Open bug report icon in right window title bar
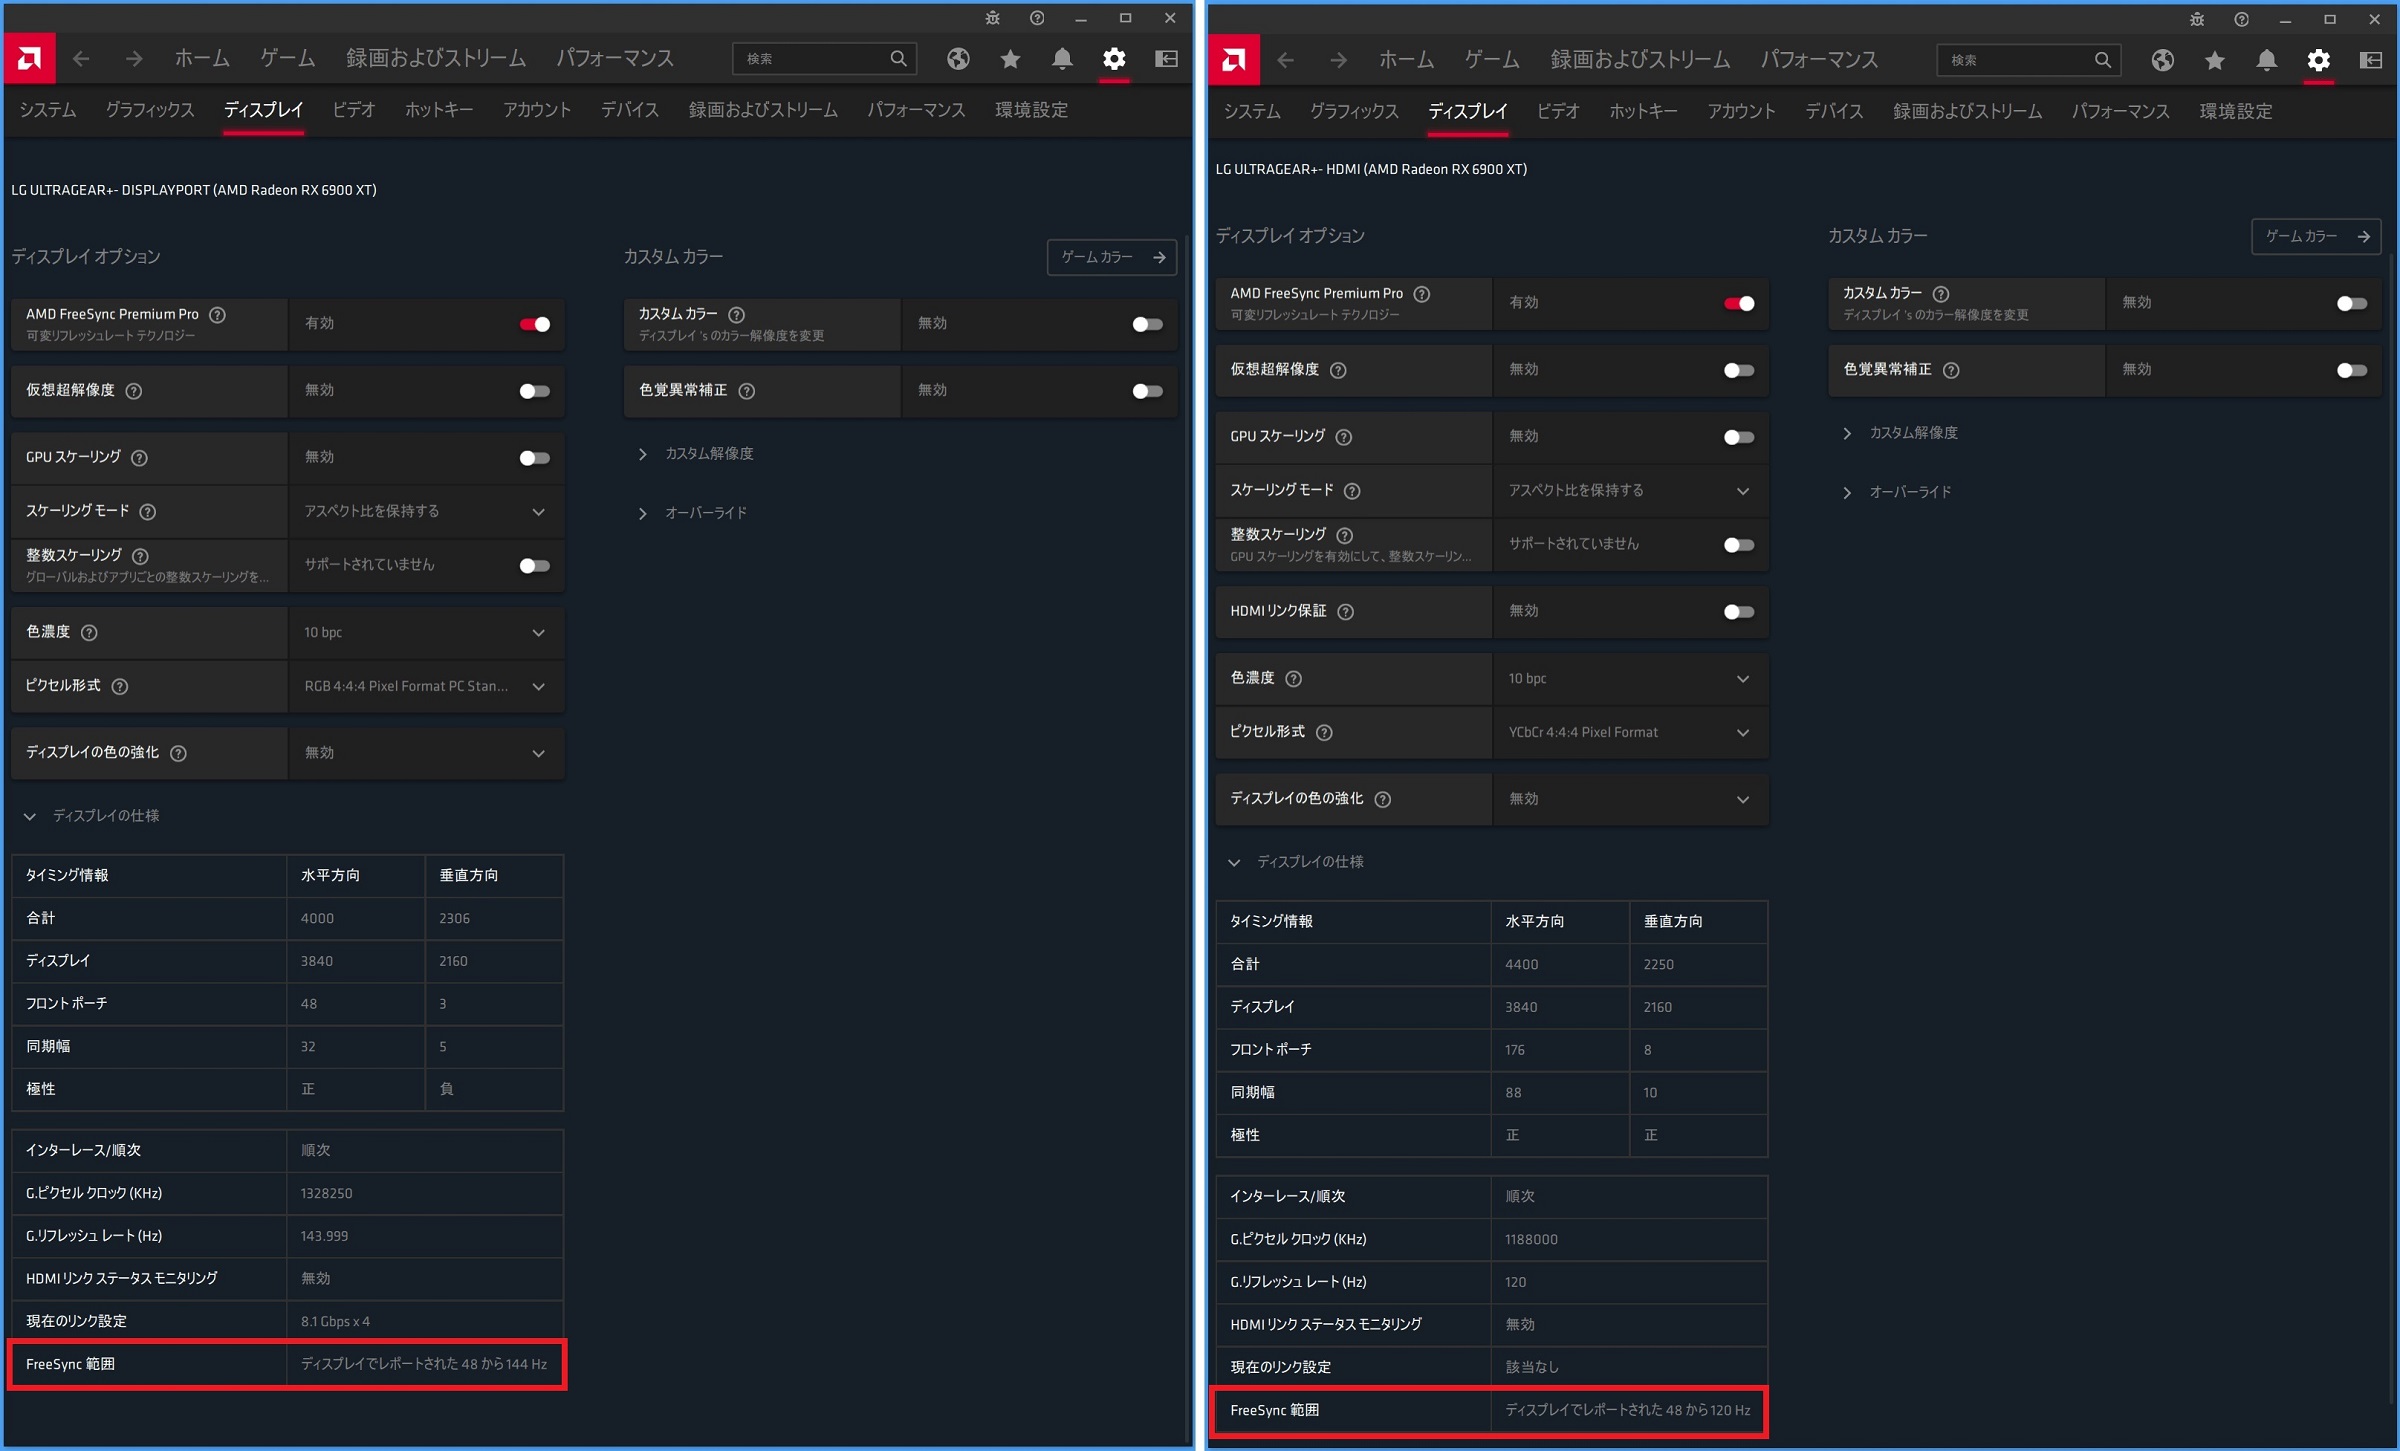 (2196, 19)
